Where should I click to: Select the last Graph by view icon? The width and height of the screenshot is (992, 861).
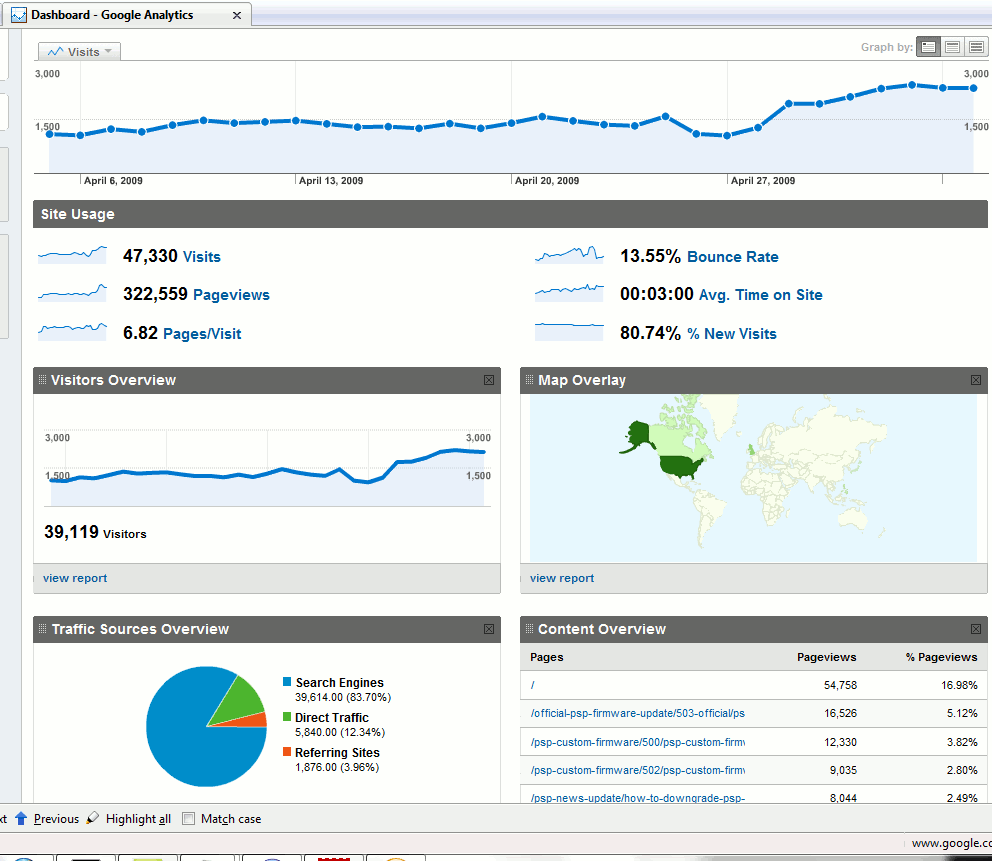976,47
